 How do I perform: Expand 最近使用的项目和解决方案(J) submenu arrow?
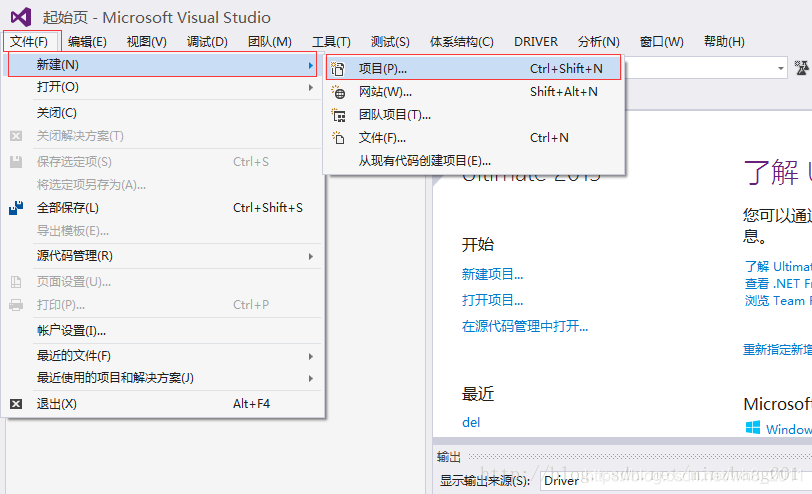point(311,379)
